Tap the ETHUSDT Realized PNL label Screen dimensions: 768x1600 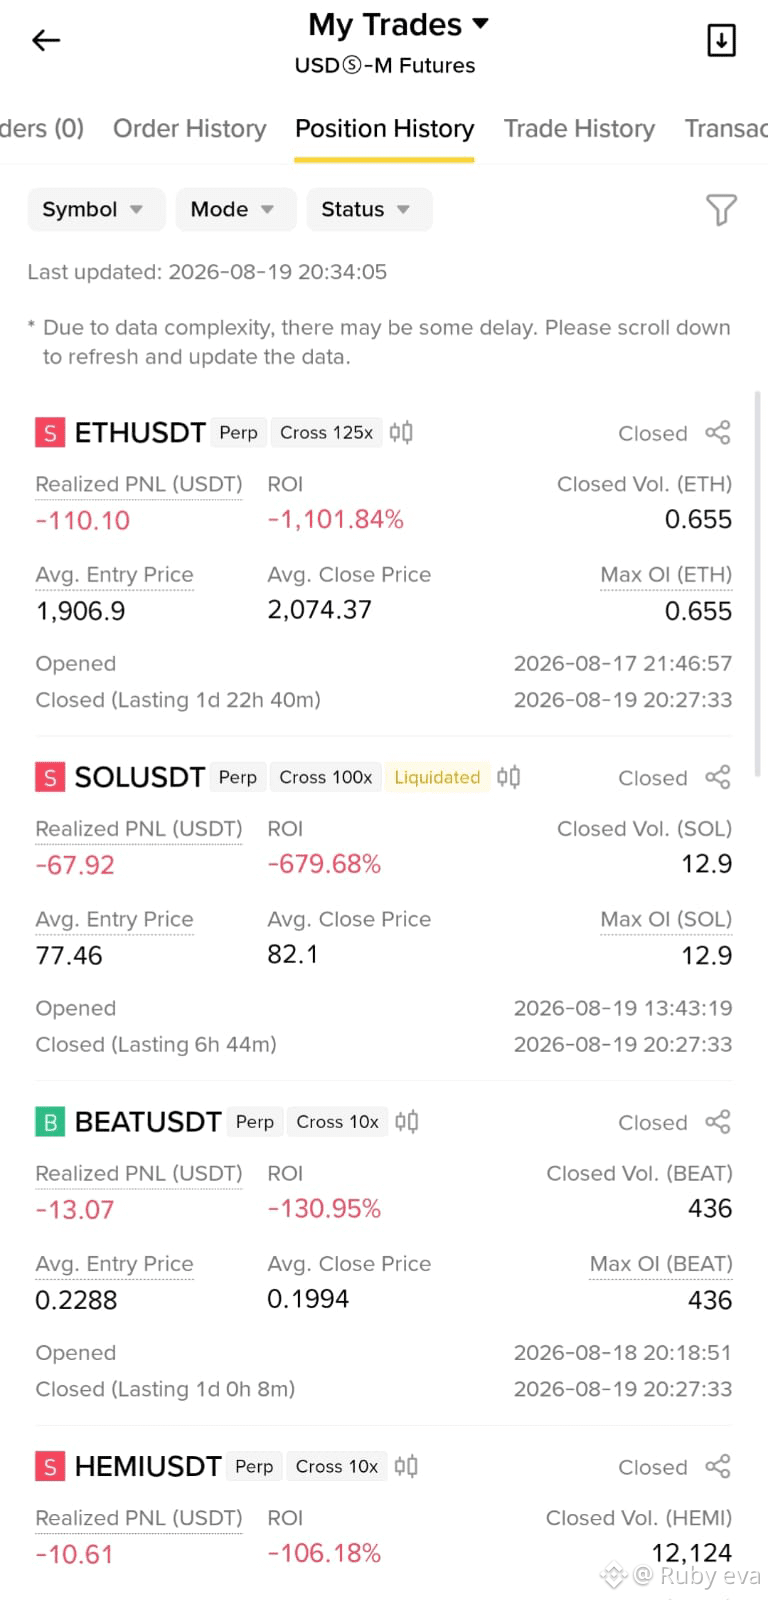[139, 484]
